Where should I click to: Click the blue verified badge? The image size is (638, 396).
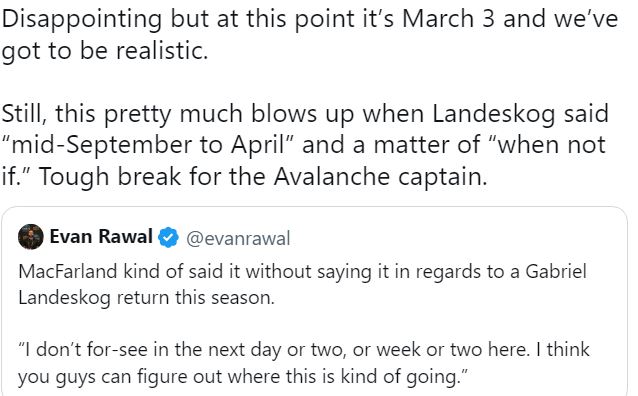168,237
